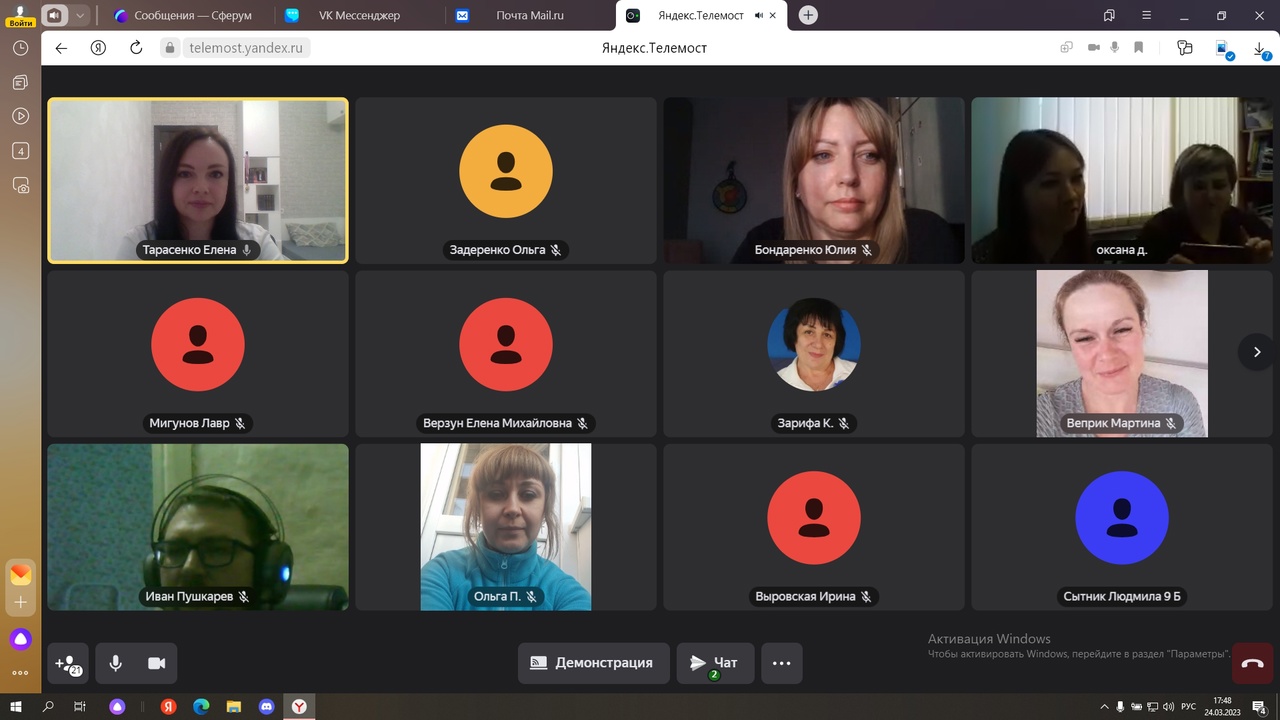
Task: Open browser history in the sidebar
Action: [x=20, y=48]
